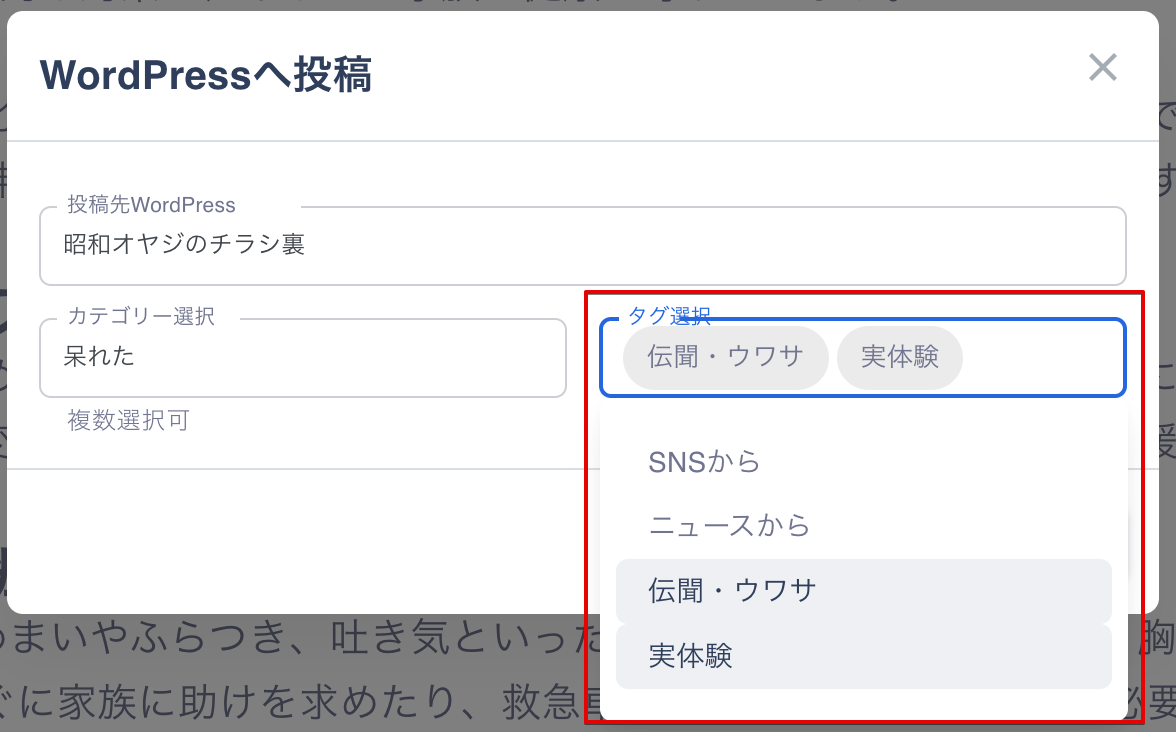Close the WordPressへ投稿 dialog
The width and height of the screenshot is (1176, 732).
click(1102, 68)
